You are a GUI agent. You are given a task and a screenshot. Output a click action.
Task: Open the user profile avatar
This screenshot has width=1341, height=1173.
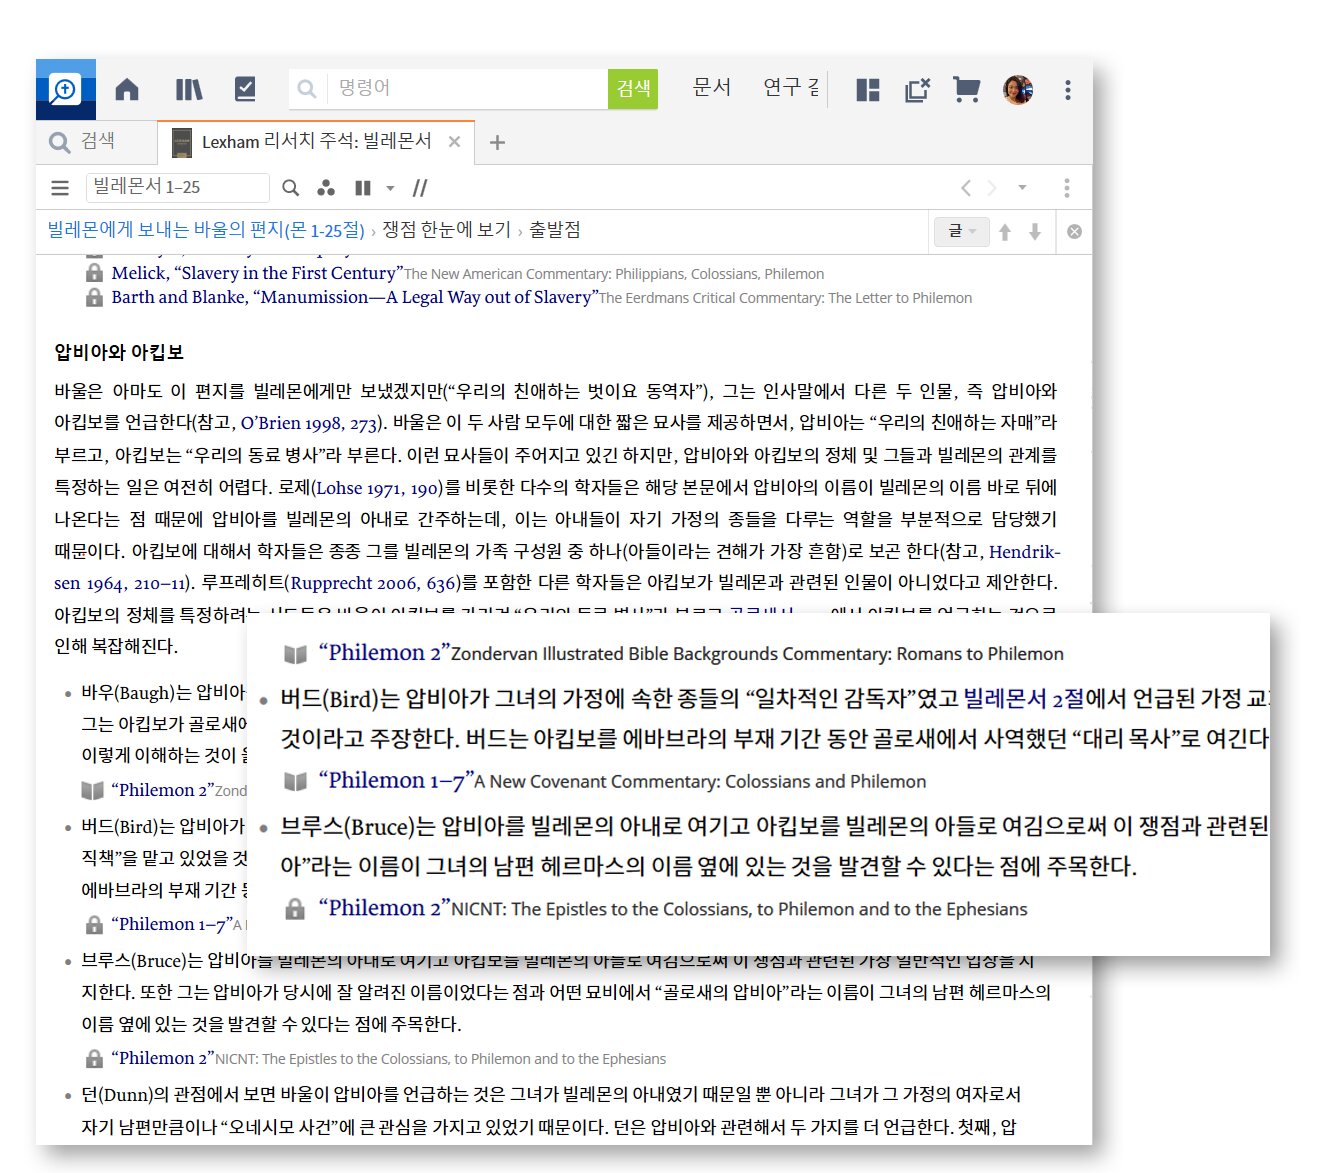tap(1018, 90)
